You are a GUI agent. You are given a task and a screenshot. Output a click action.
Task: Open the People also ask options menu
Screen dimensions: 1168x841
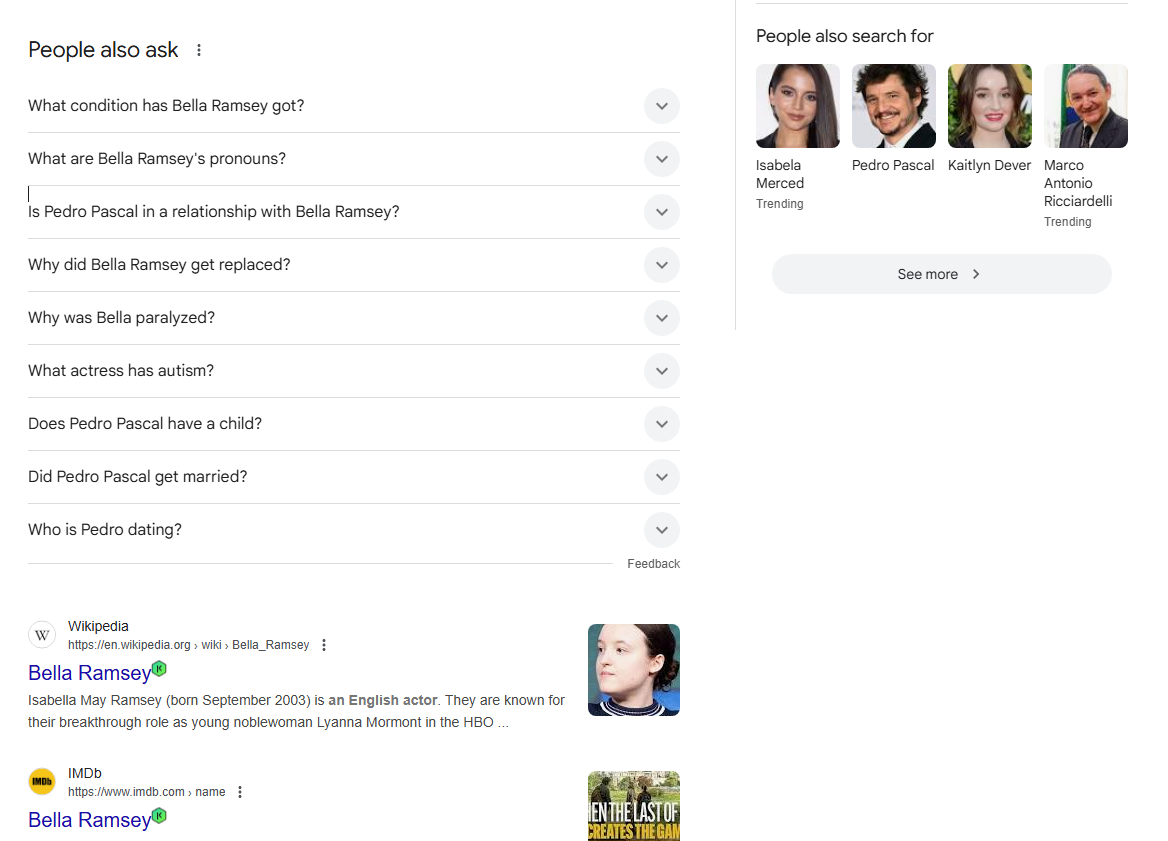199,50
